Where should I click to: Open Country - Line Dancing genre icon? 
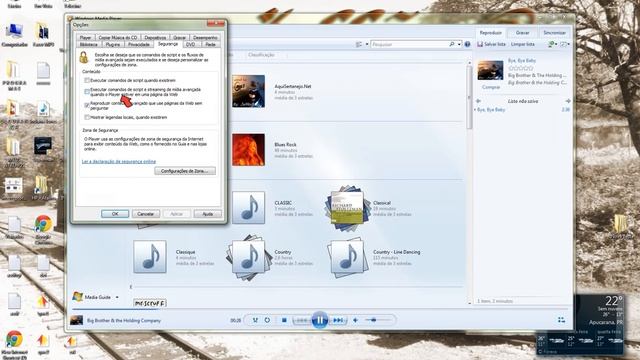347,258
